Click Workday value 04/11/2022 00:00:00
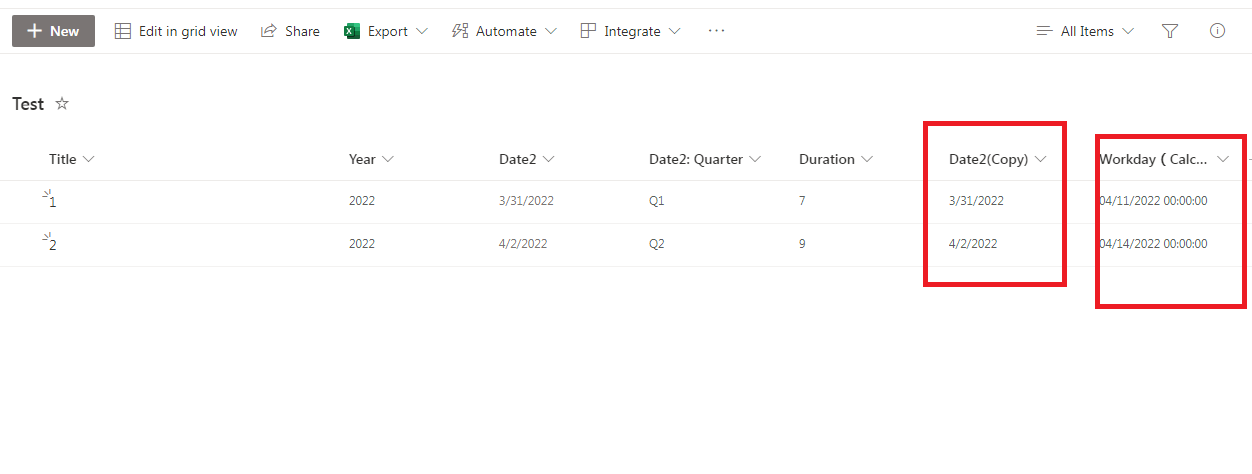Viewport: 1252px width, 474px height. [1153, 201]
